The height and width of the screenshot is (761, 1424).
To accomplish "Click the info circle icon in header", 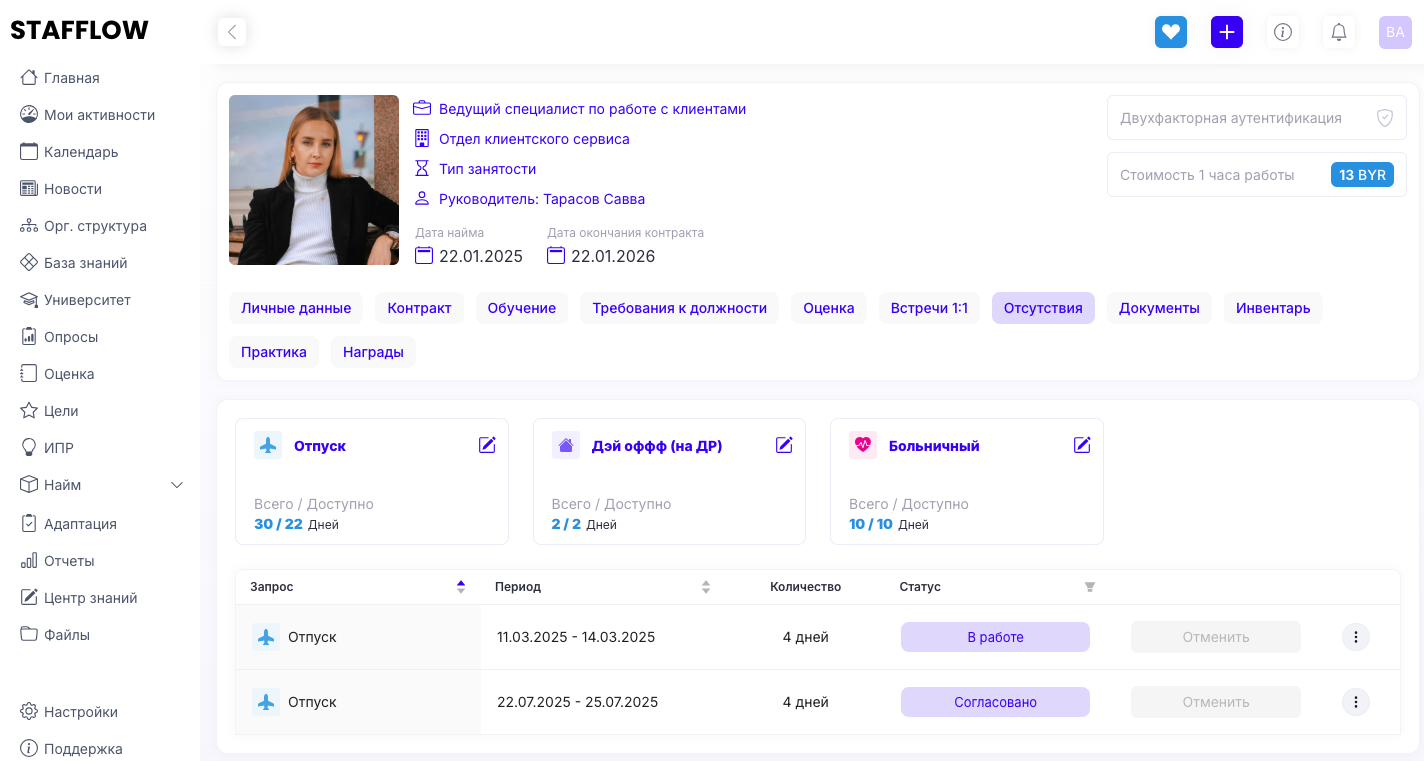I will 1282,32.
